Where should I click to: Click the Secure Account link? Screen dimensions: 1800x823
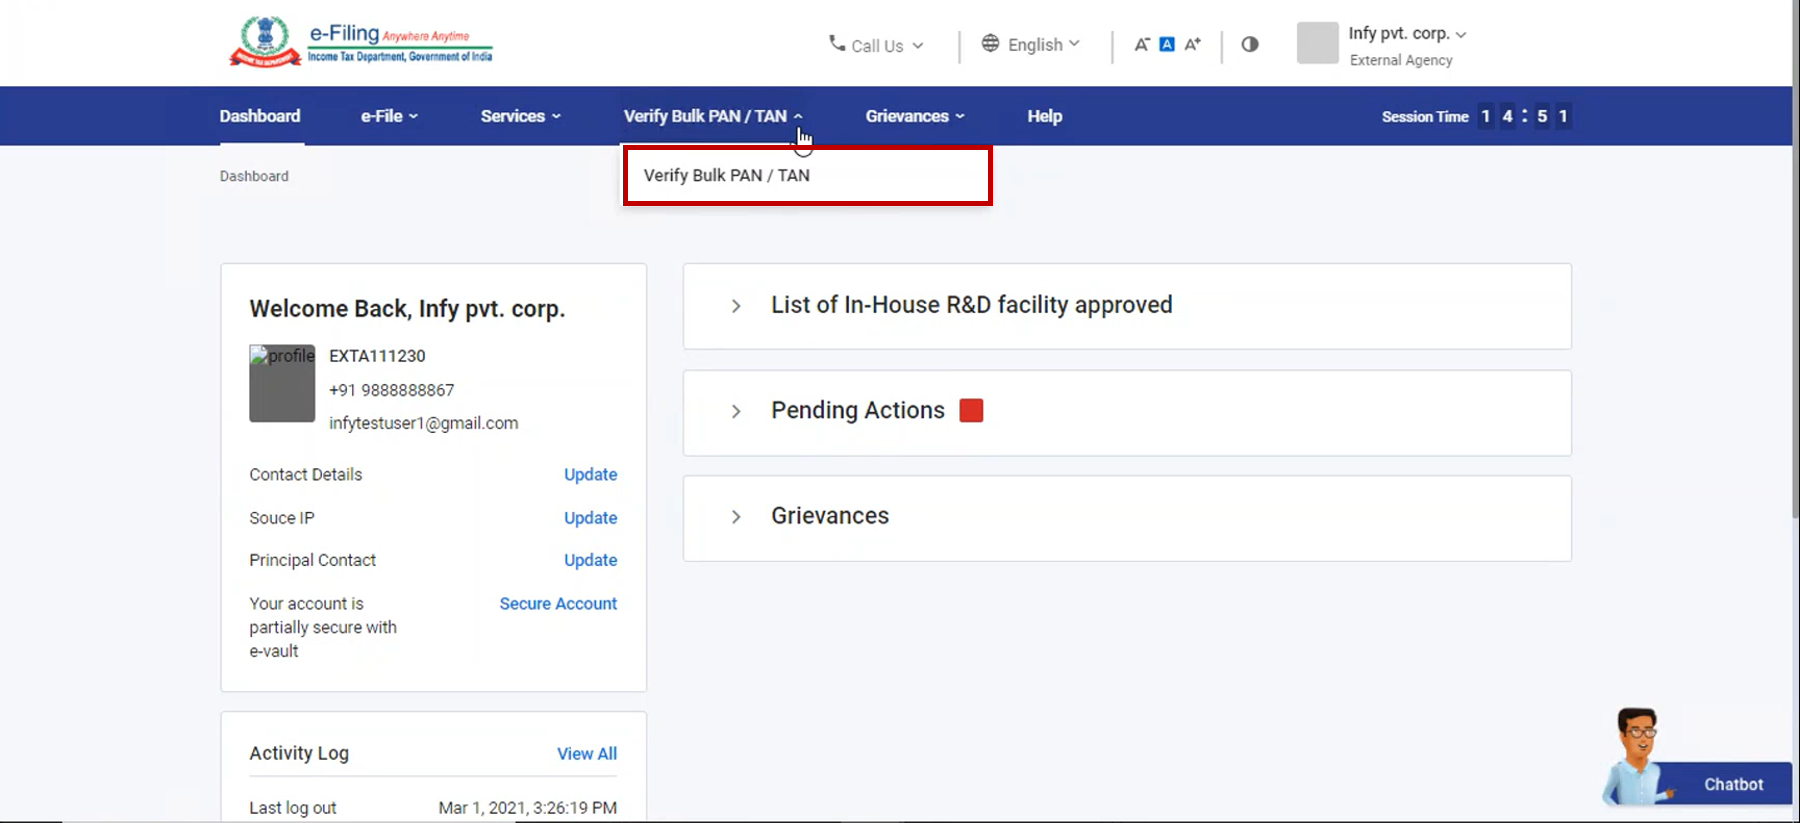(558, 603)
